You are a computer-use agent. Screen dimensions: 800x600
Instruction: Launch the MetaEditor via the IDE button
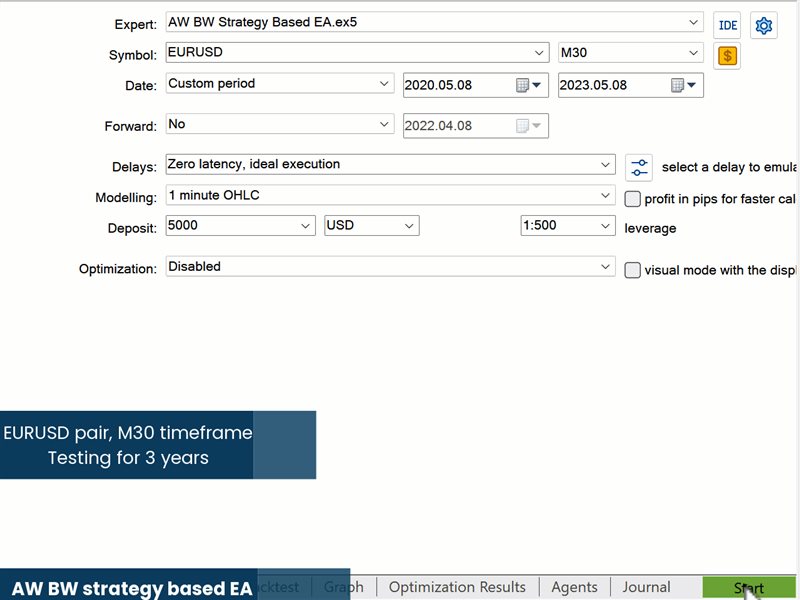pos(725,25)
